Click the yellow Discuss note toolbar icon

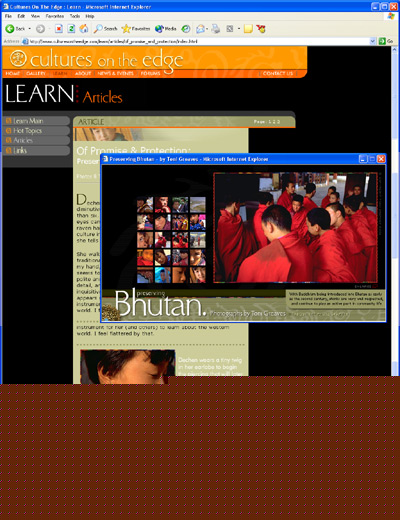(x=248, y=29)
